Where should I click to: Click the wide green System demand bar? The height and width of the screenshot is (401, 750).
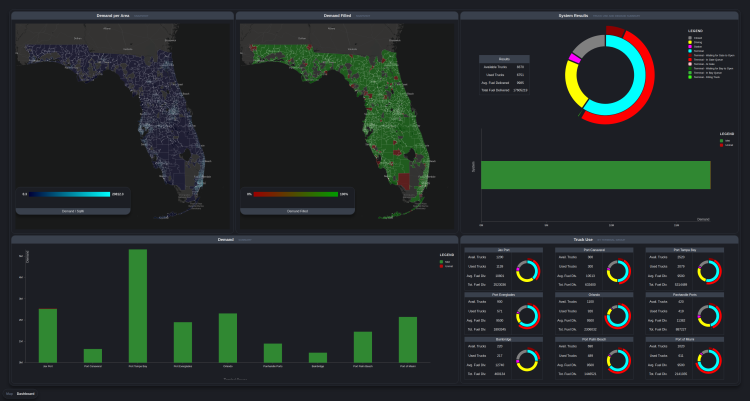(596, 175)
